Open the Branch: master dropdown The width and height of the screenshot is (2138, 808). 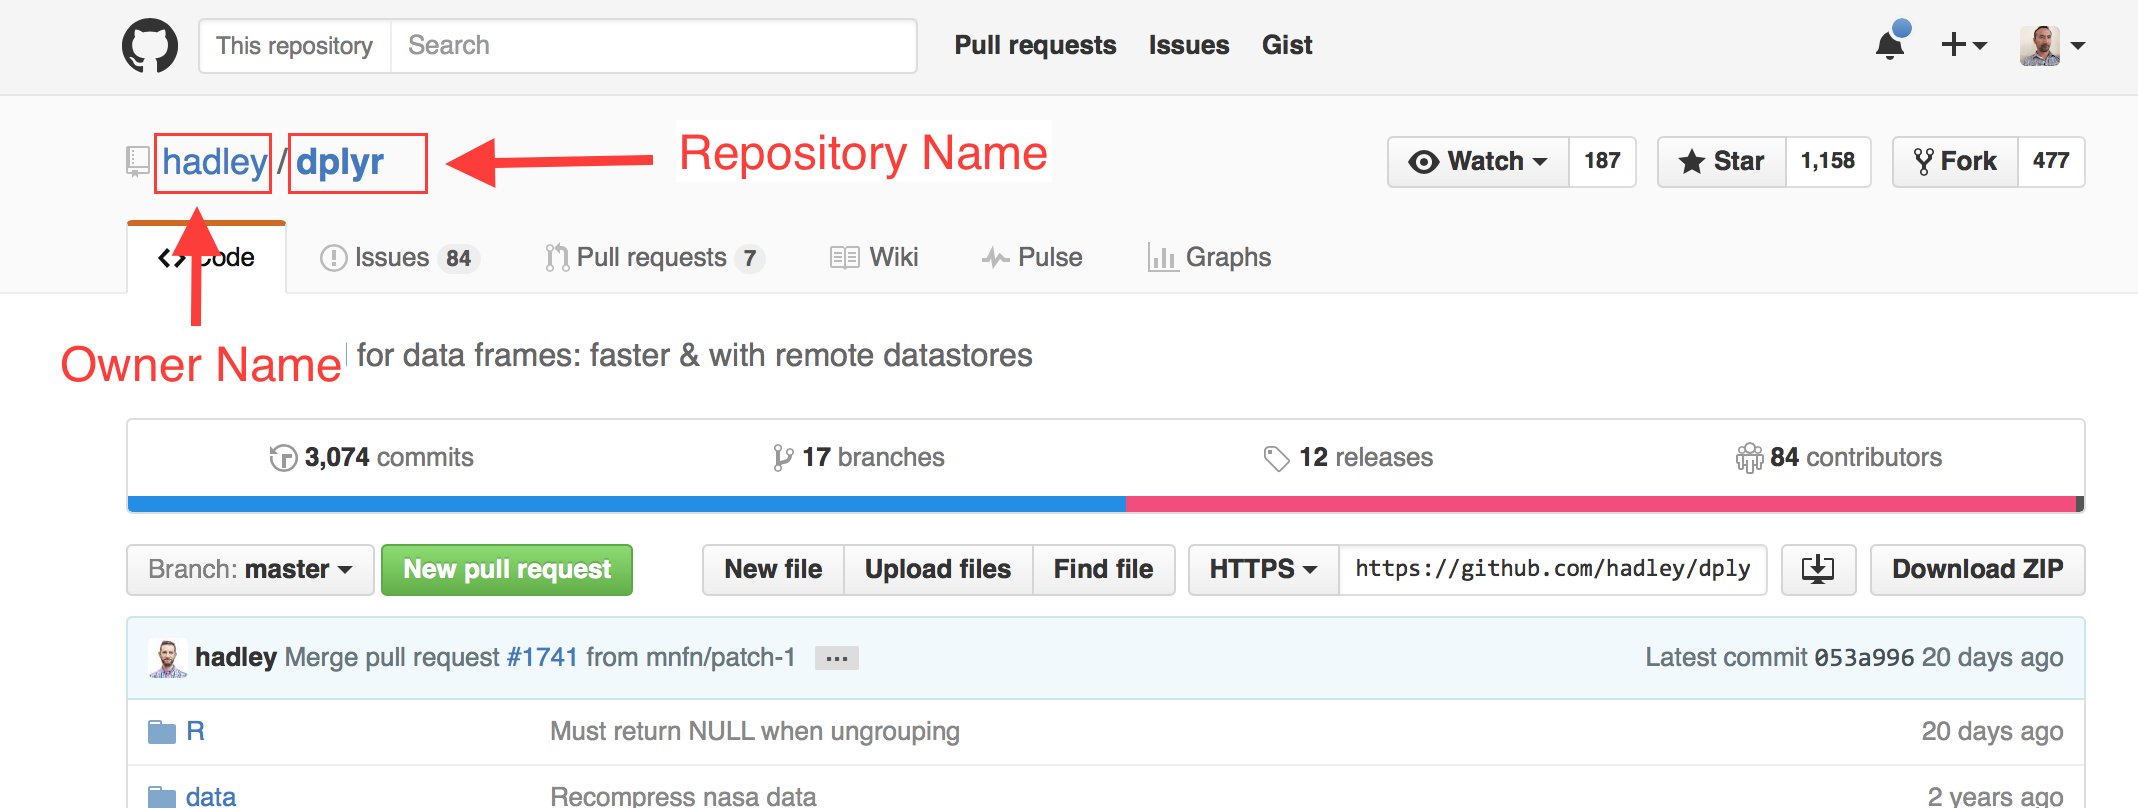250,570
